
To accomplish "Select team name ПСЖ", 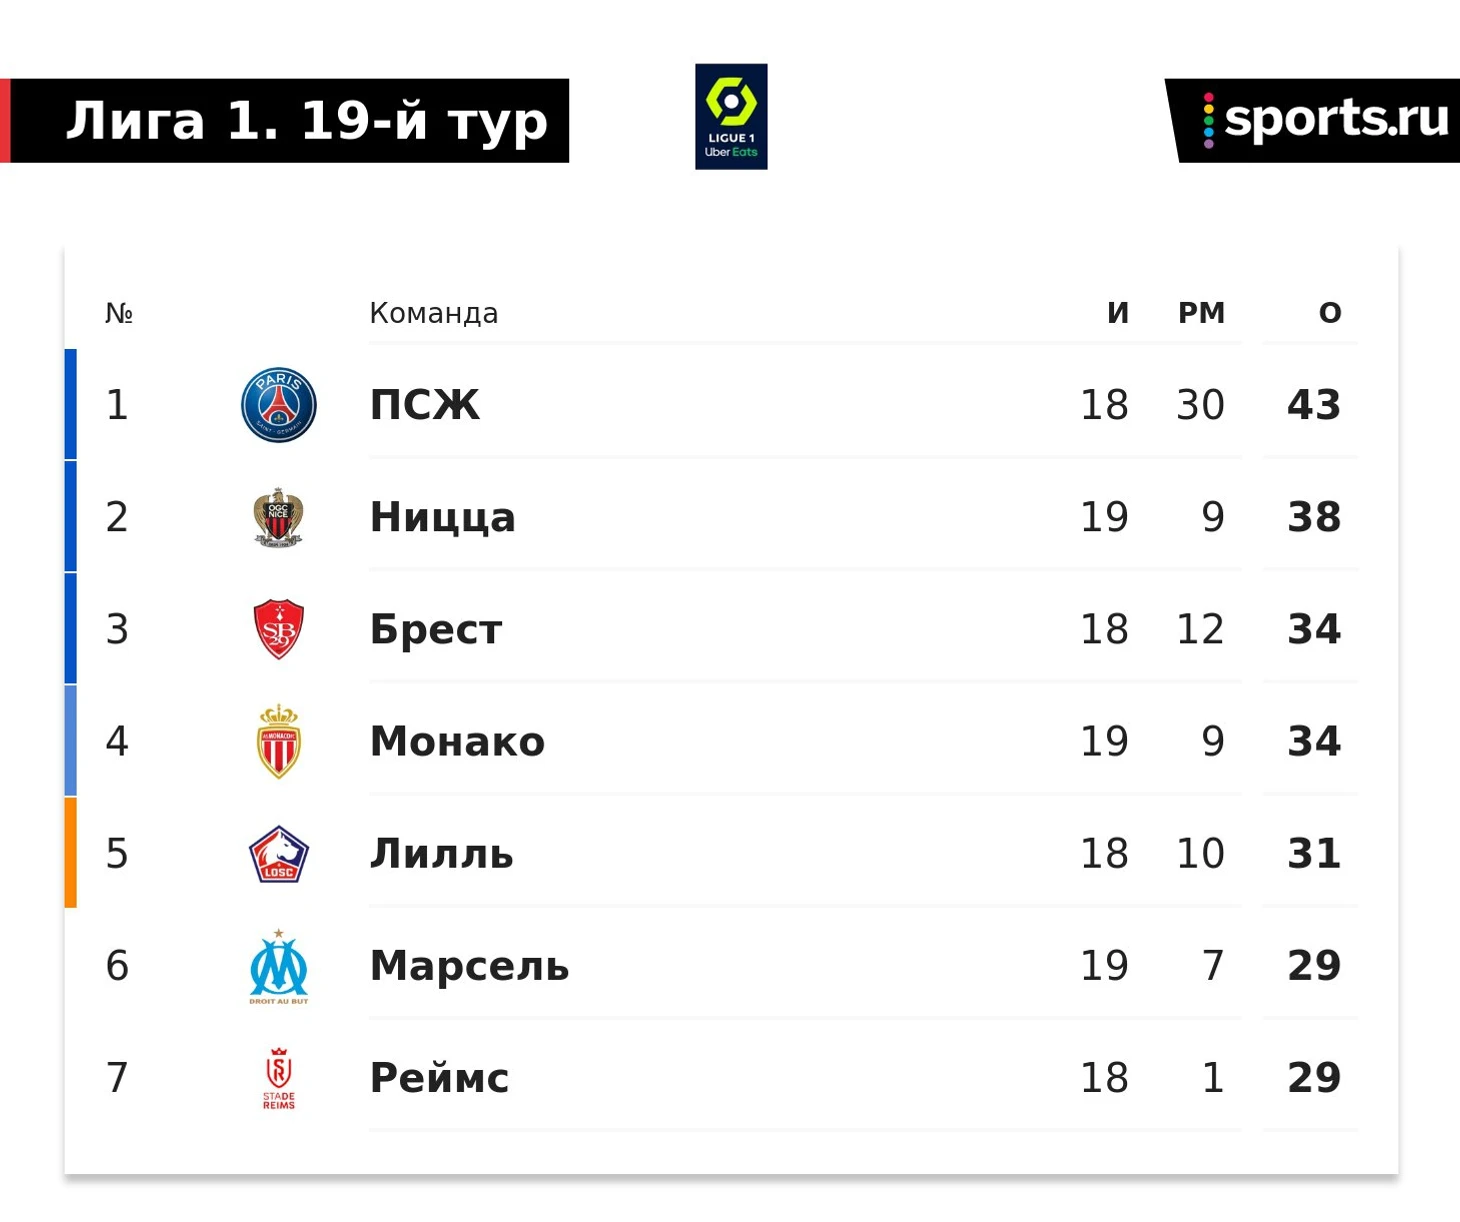I will tap(424, 405).
